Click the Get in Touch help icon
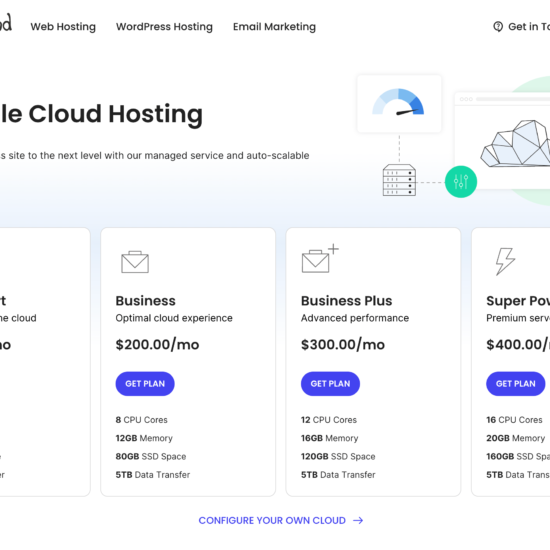 [498, 27]
